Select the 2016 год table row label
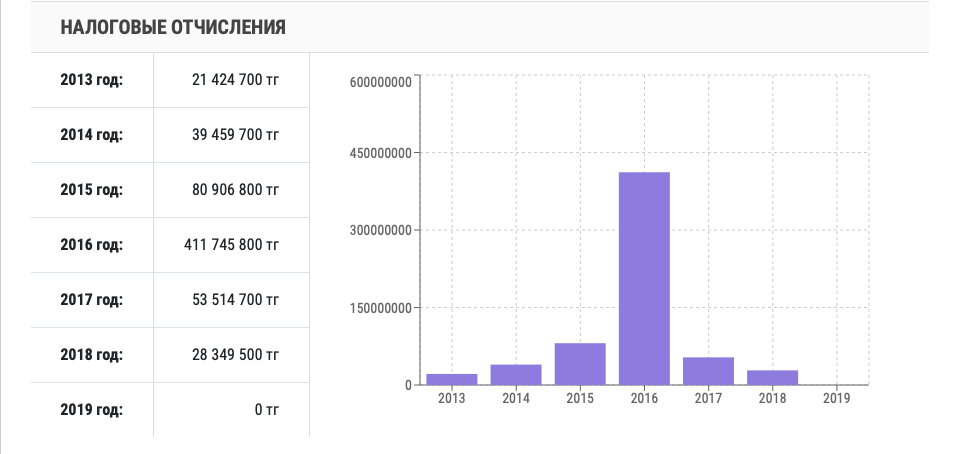Image resolution: width=958 pixels, height=454 pixels. click(x=91, y=245)
